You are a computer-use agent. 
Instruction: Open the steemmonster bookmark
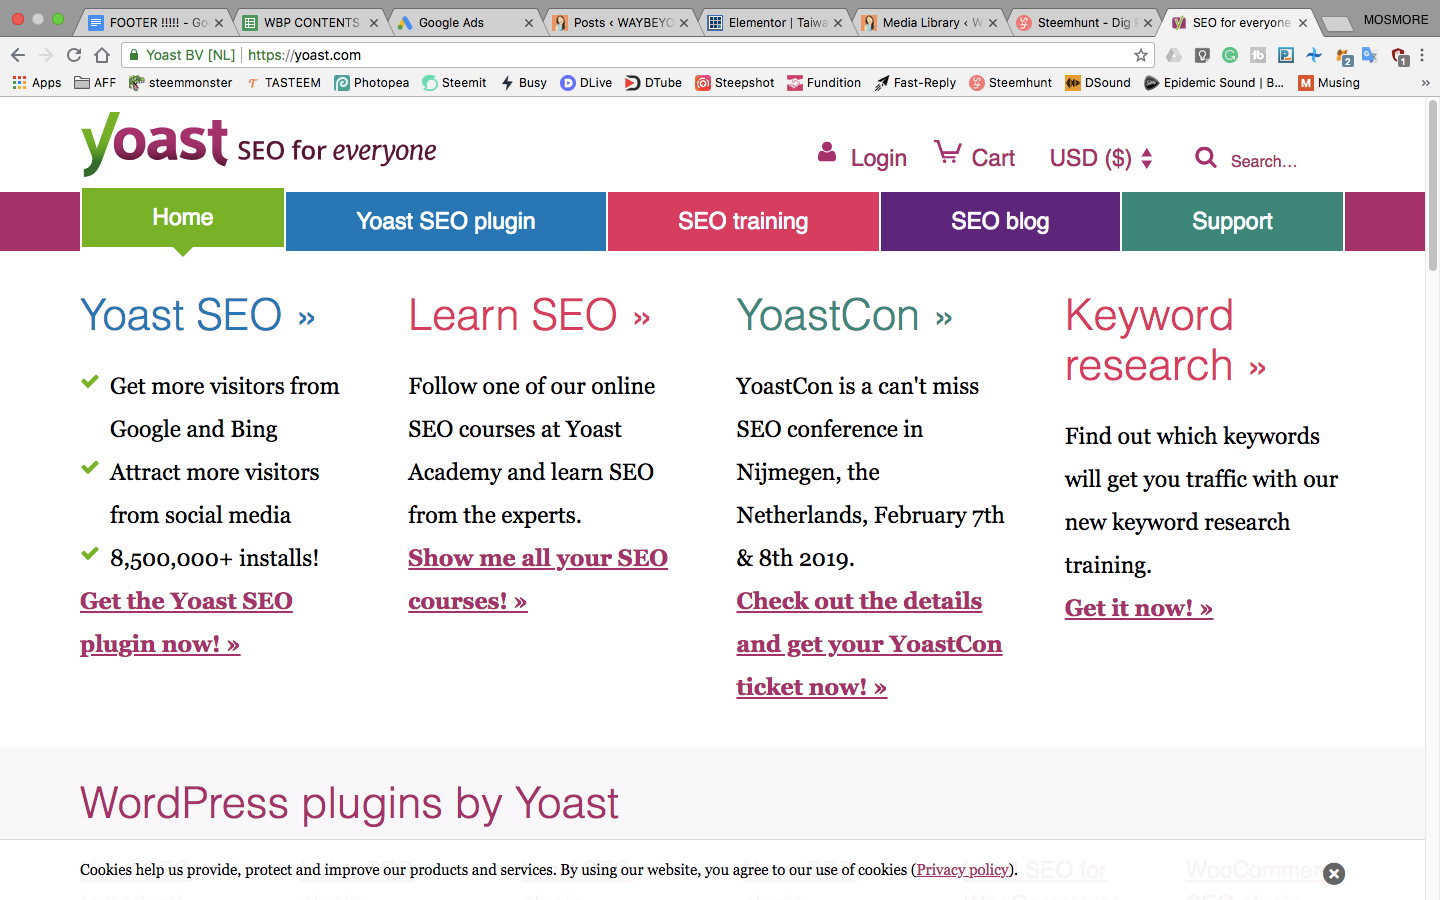[180, 83]
